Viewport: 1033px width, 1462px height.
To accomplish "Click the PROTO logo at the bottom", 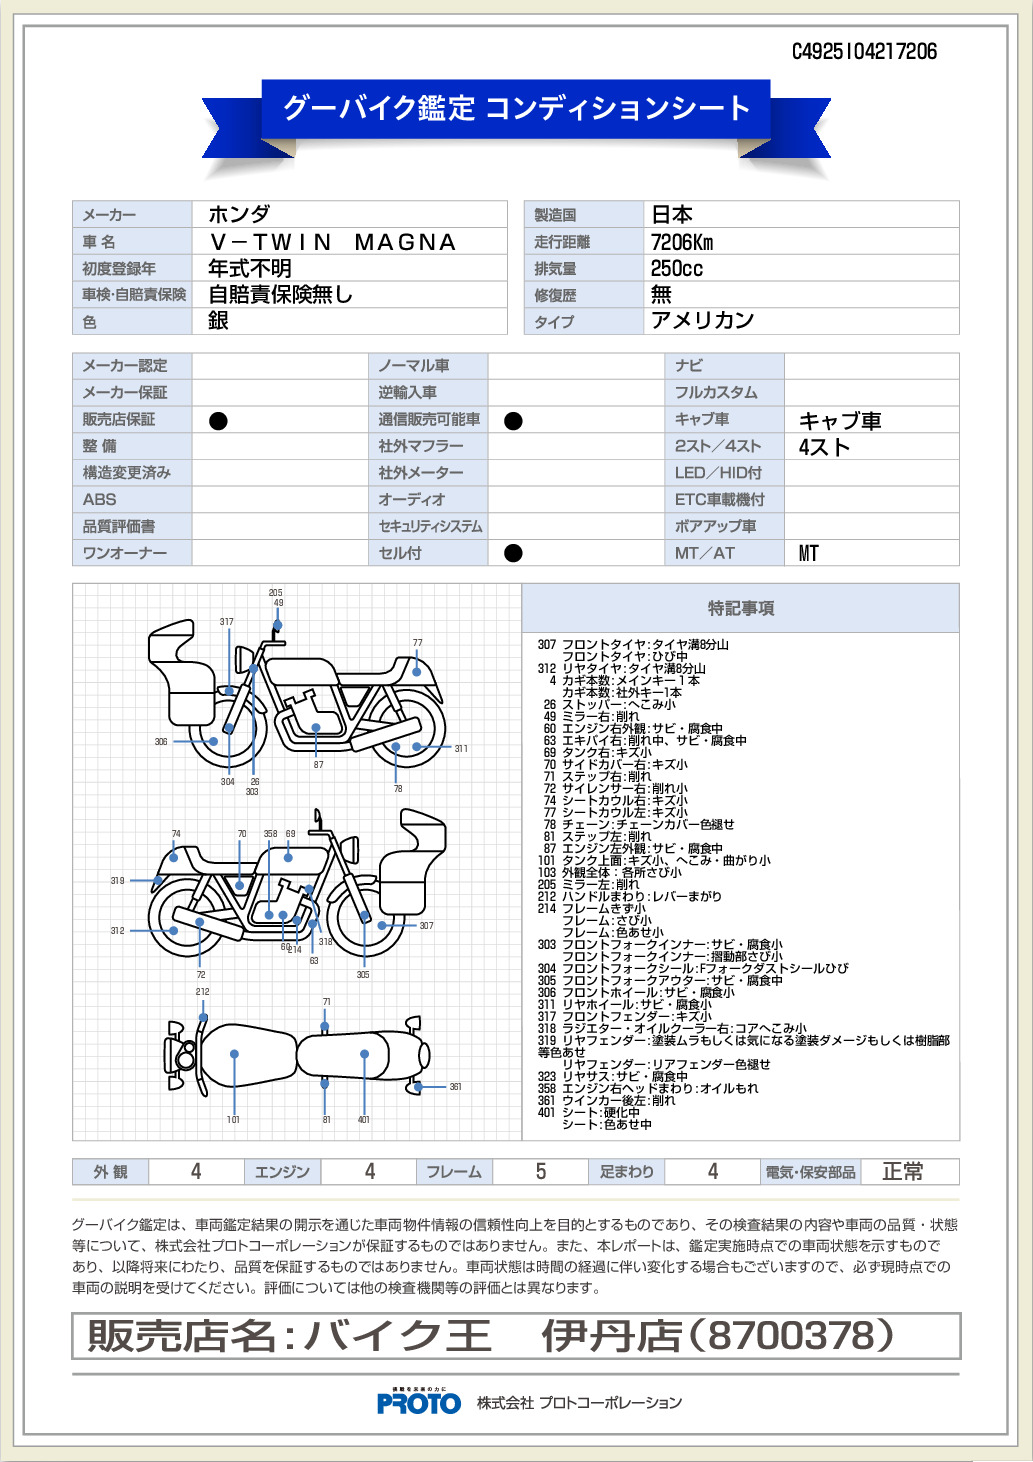I will point(418,1402).
